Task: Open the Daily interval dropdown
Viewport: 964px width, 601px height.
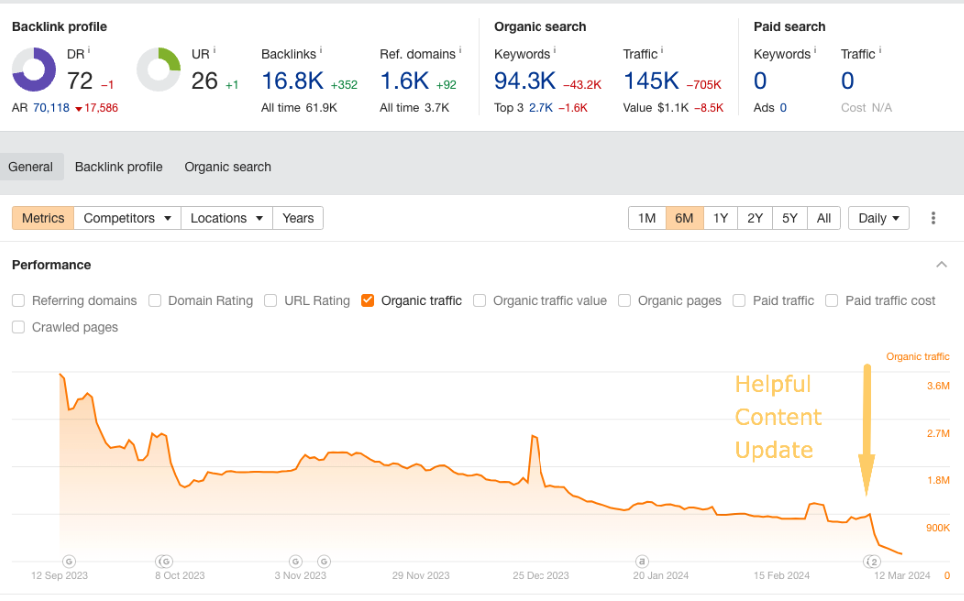Action: (878, 217)
